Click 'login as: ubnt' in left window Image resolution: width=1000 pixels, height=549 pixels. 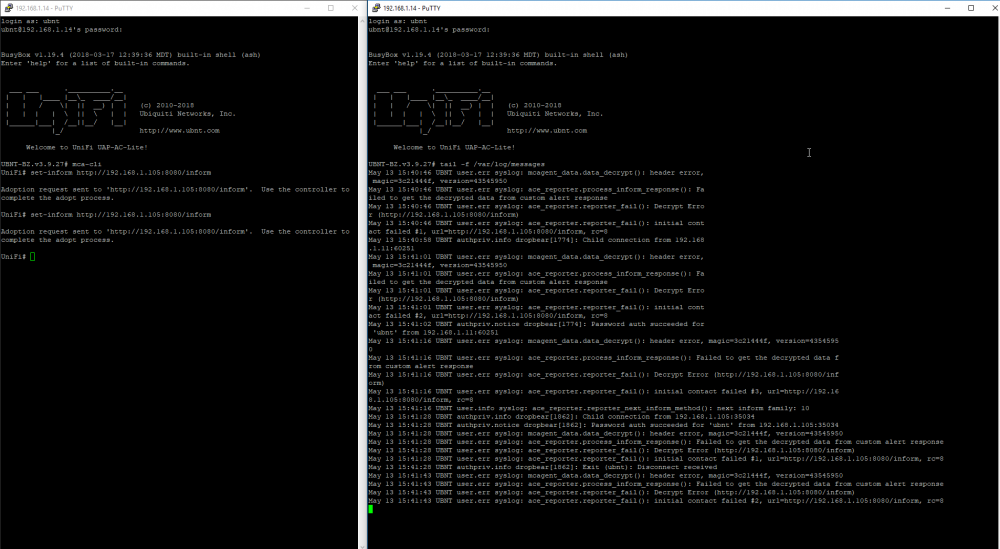pyautogui.click(x=30, y=21)
